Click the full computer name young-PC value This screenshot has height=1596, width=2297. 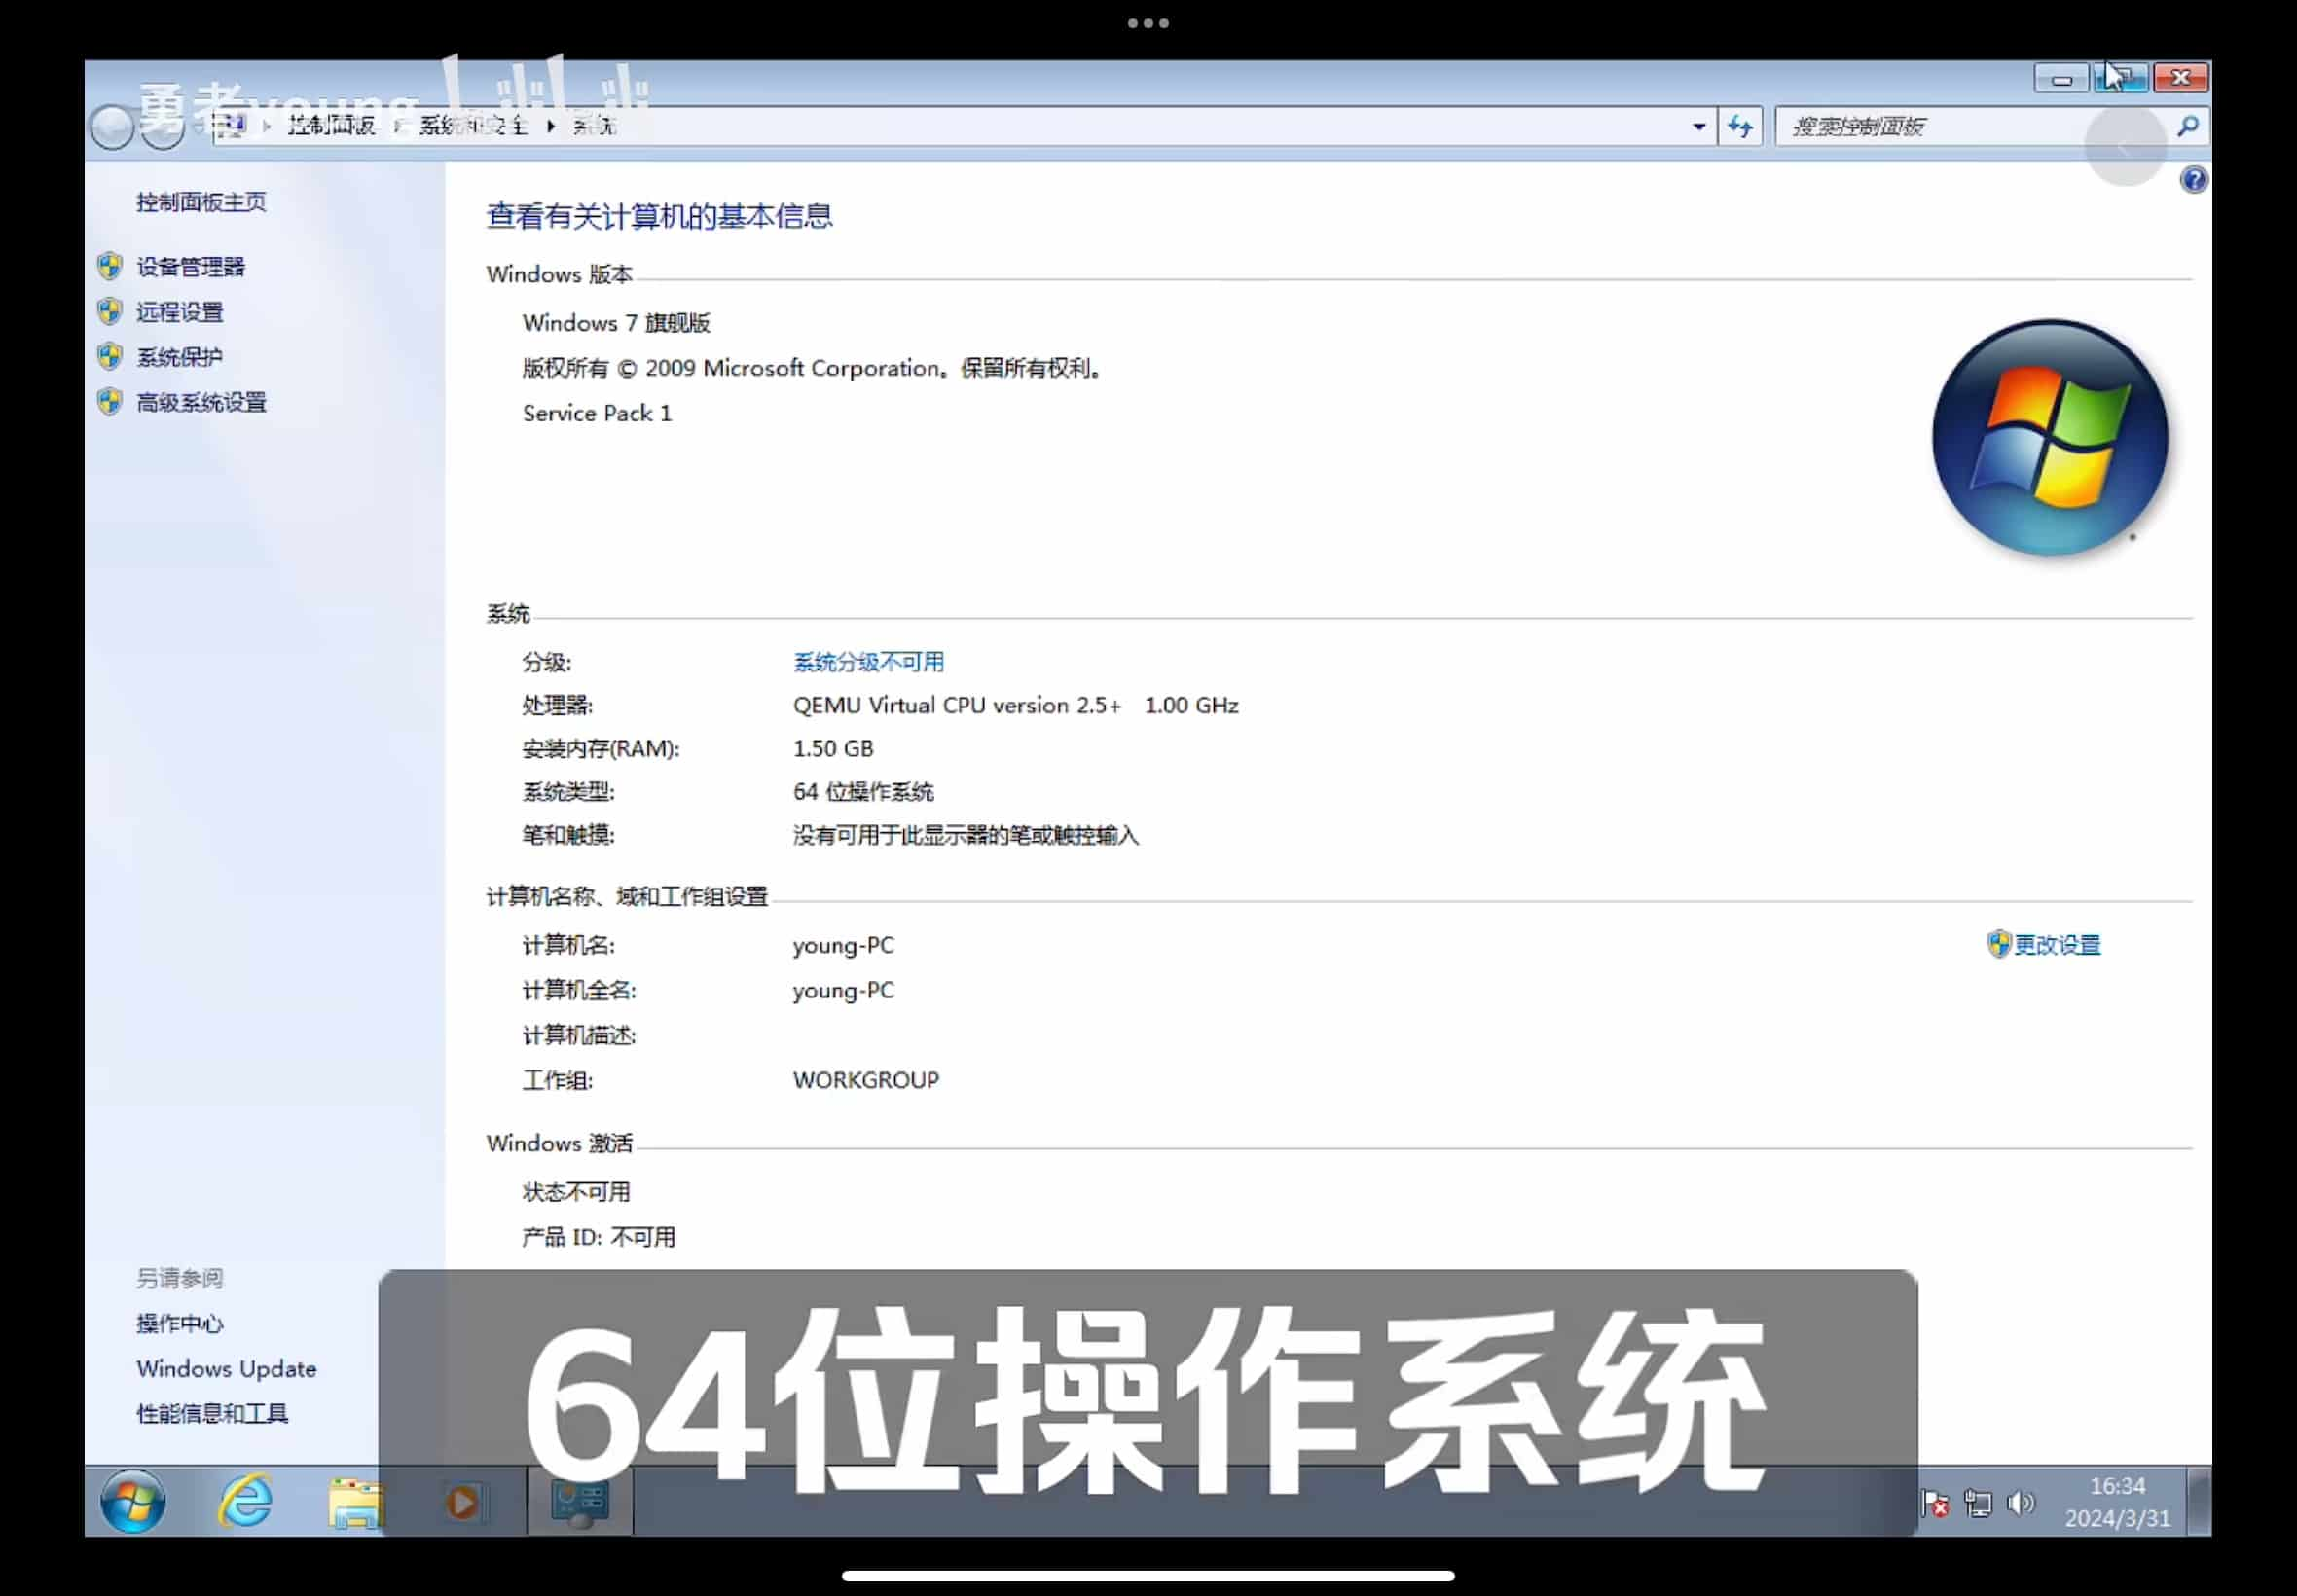[843, 991]
